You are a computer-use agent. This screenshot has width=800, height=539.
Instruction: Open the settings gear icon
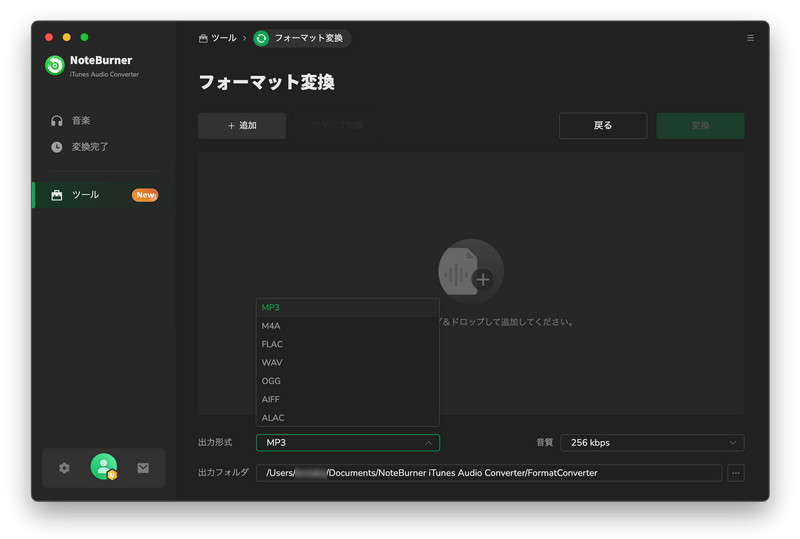coord(64,468)
